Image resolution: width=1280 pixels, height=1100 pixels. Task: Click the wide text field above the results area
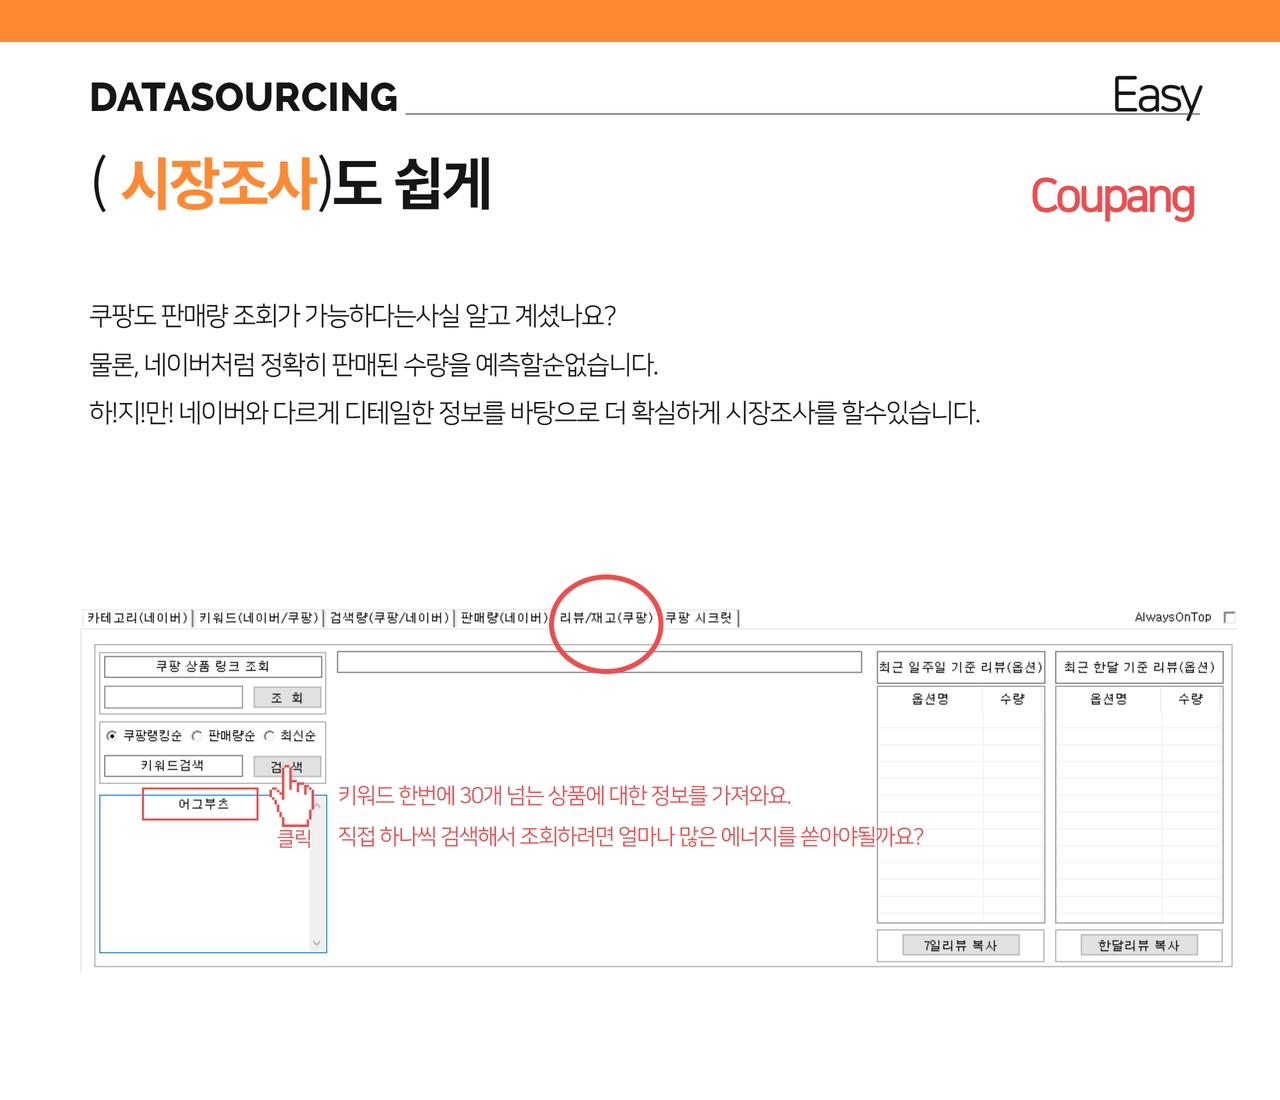click(599, 662)
